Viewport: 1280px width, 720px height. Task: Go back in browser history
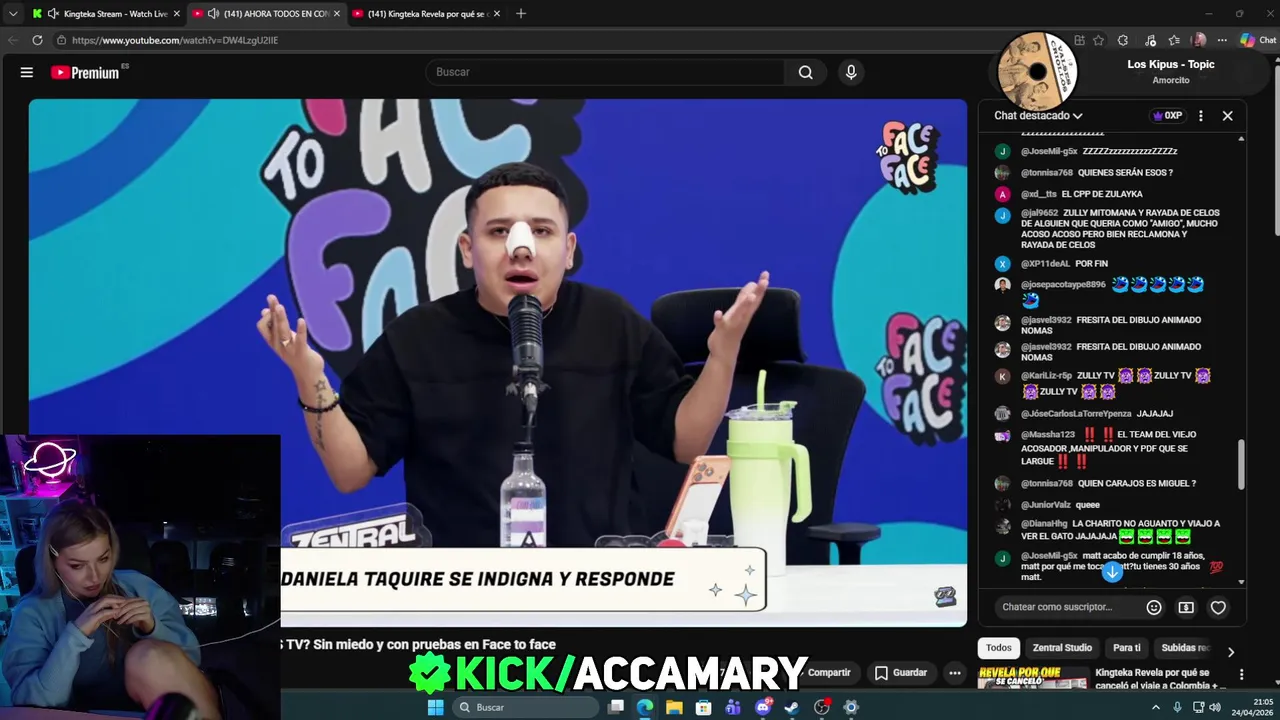click(x=12, y=40)
